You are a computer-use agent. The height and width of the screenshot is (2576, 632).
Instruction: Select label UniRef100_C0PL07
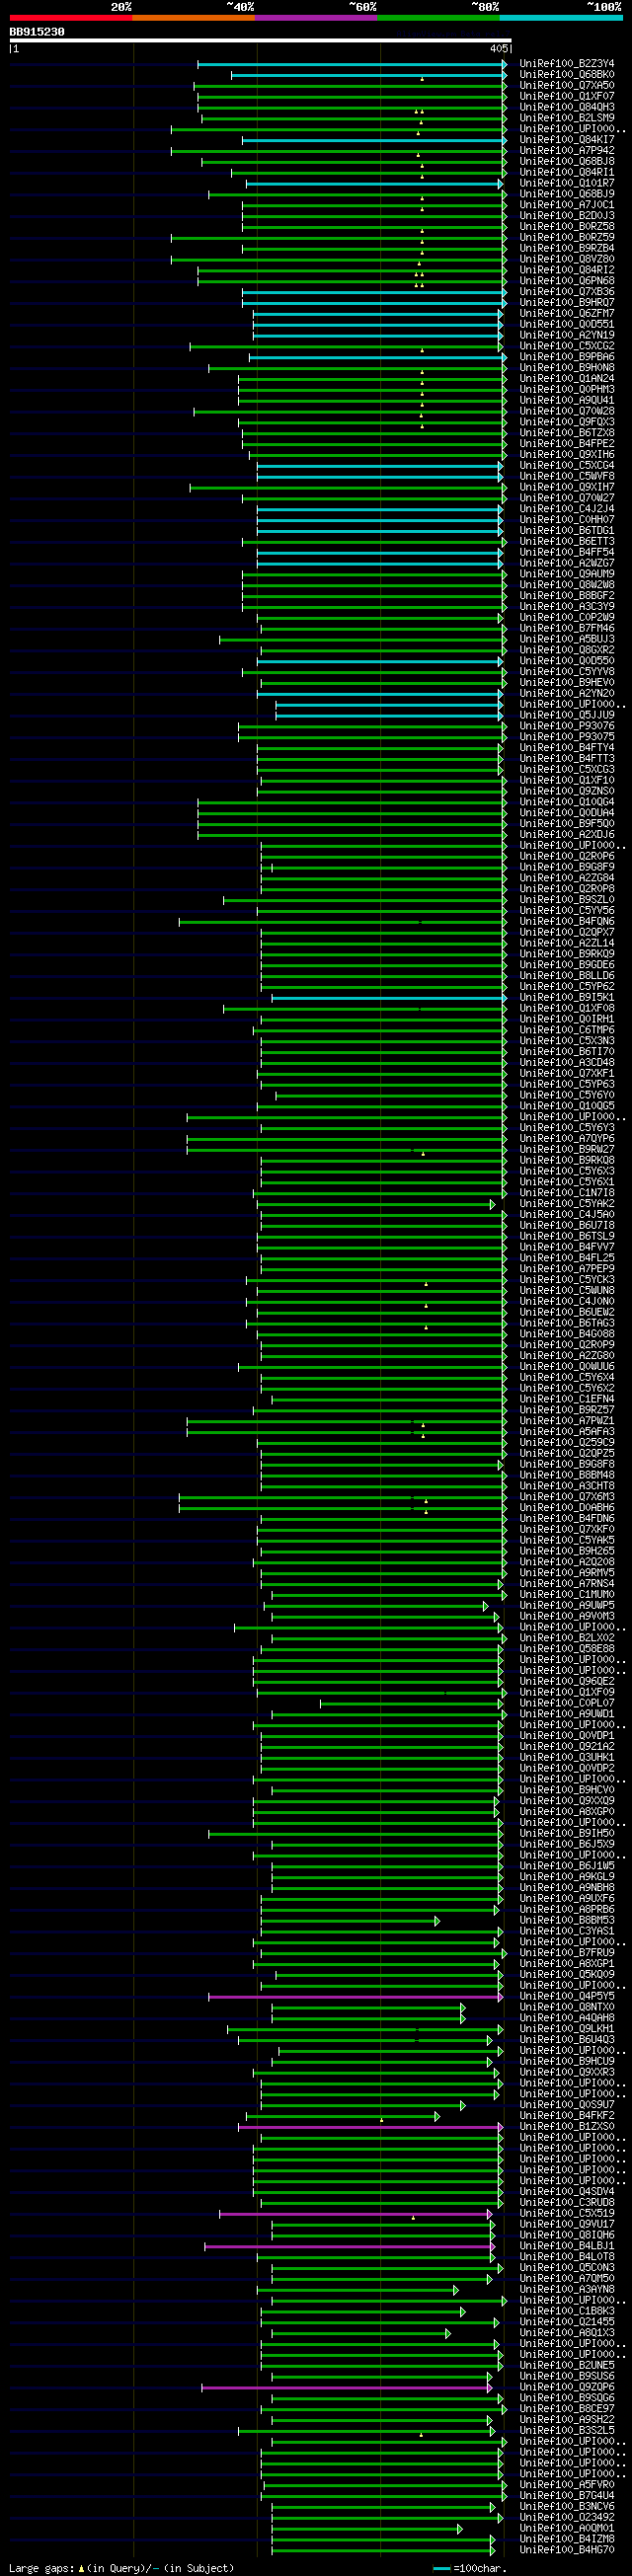[567, 1704]
